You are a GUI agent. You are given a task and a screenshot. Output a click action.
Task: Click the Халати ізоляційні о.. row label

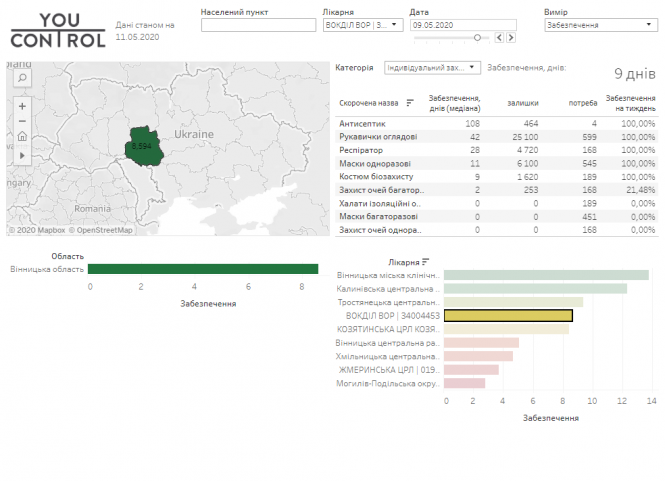380,203
